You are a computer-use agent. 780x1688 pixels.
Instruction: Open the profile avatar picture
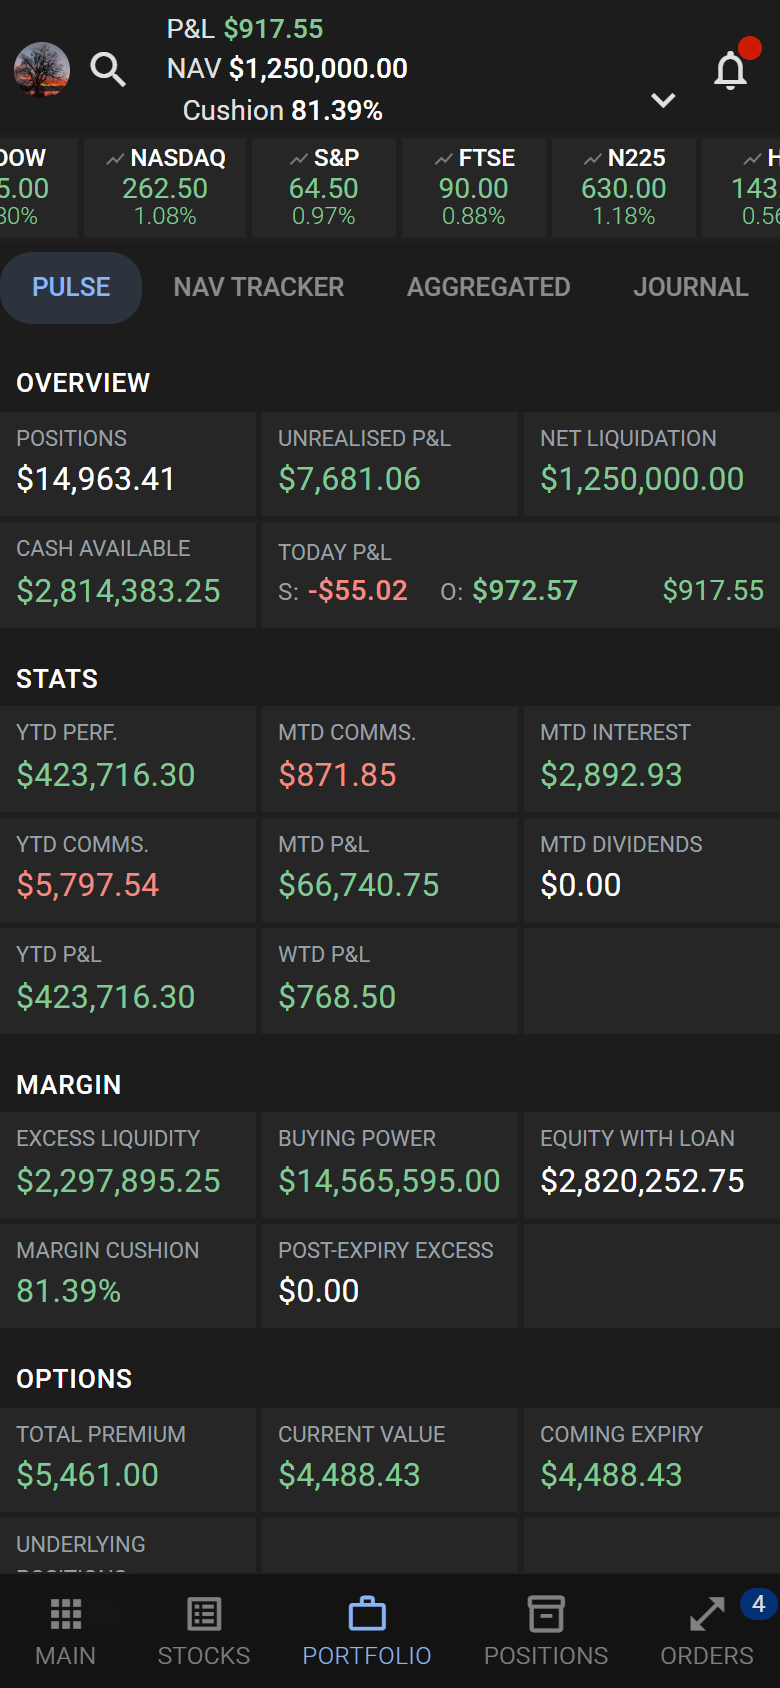(42, 70)
